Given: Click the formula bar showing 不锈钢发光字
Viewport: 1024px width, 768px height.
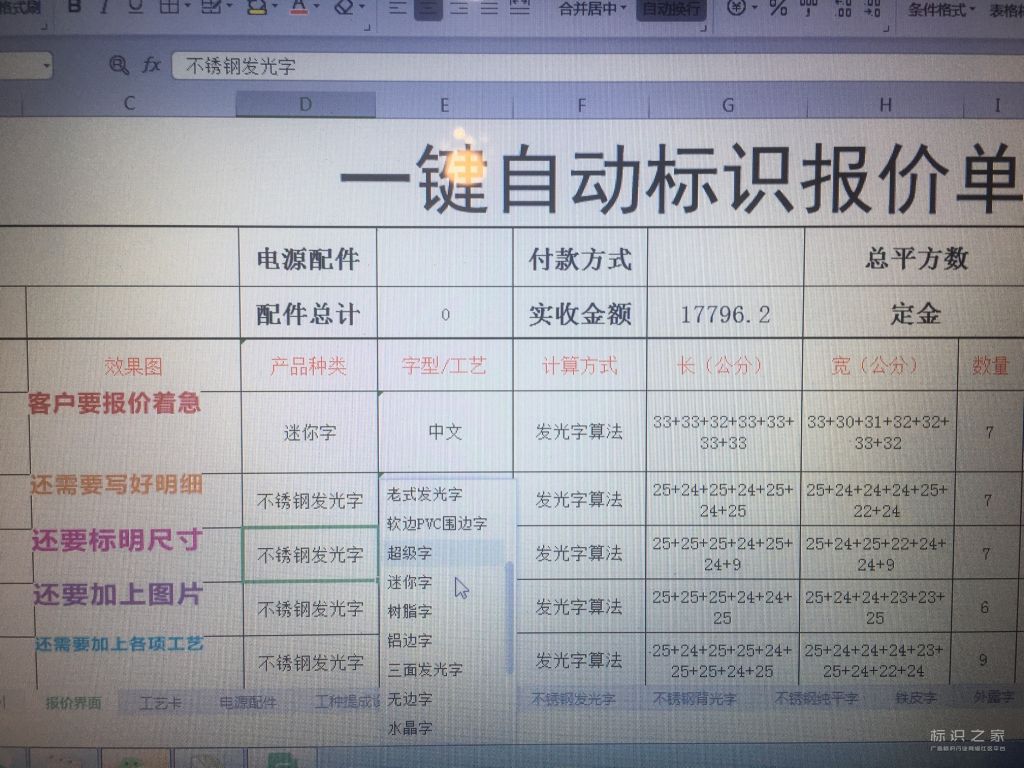Looking at the screenshot, I should [x=598, y=66].
